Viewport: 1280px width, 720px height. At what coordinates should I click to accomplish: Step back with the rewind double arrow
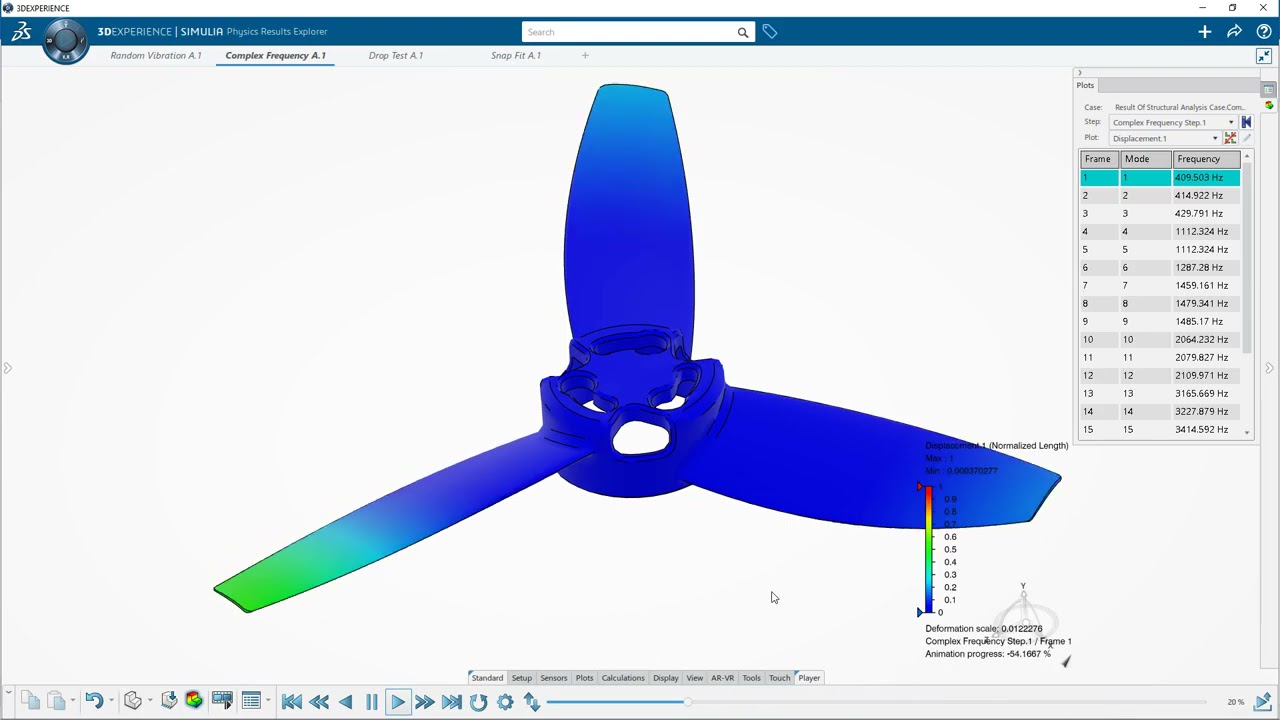tap(319, 702)
